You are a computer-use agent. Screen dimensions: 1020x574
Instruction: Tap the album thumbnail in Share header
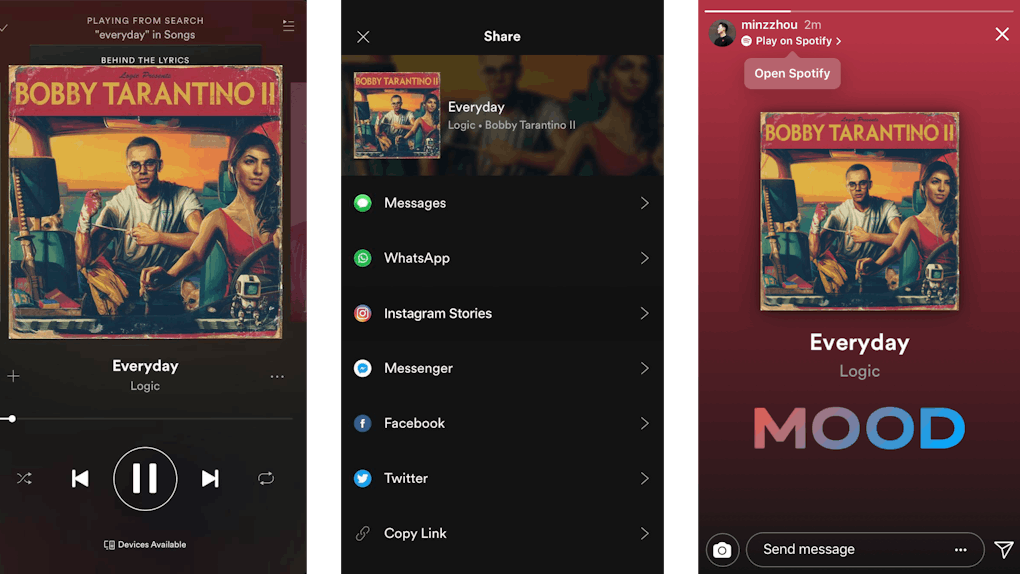[397, 115]
